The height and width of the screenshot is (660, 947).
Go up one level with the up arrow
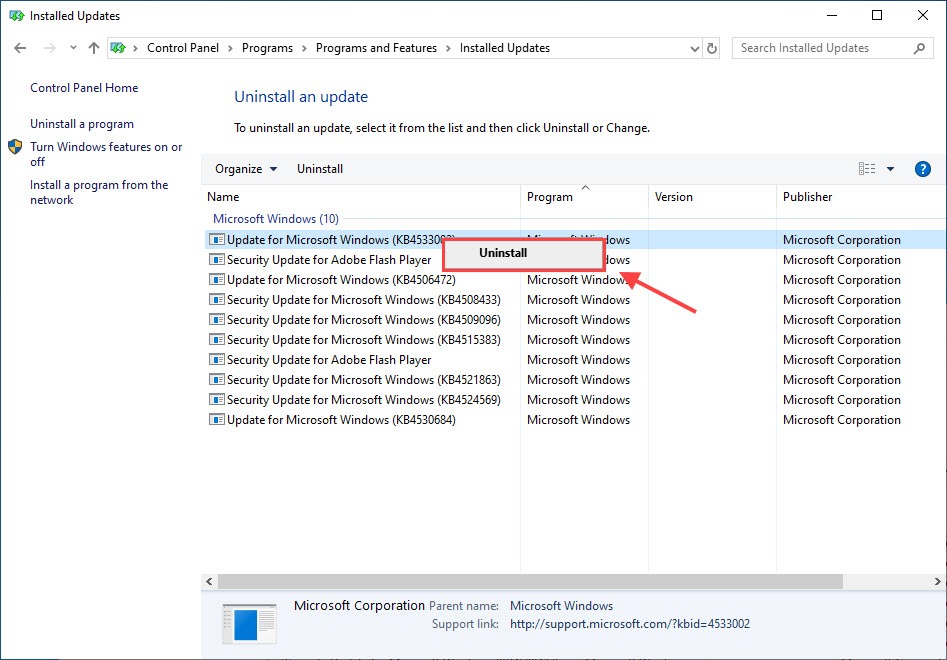pyautogui.click(x=93, y=47)
